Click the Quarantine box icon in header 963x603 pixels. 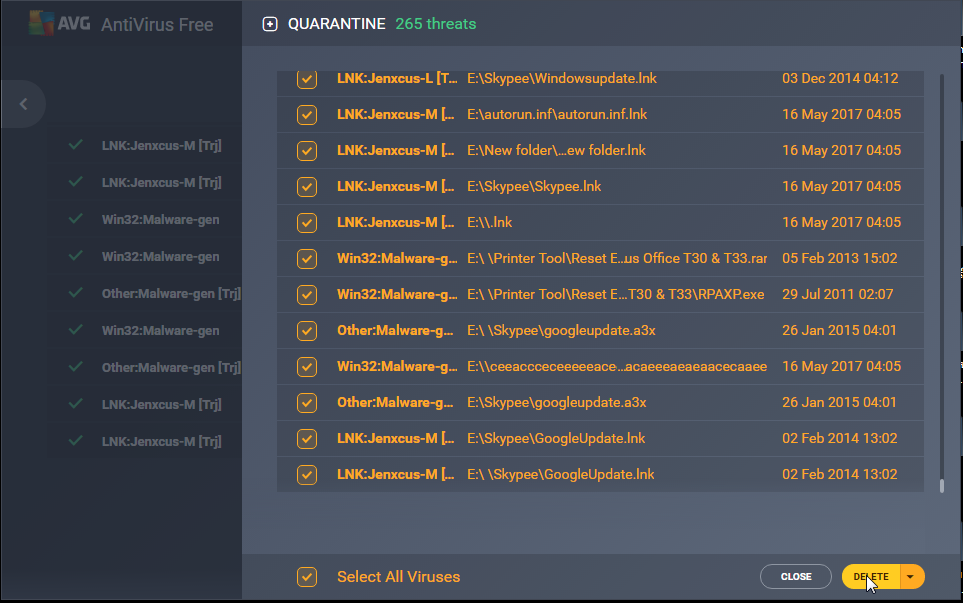pos(270,24)
